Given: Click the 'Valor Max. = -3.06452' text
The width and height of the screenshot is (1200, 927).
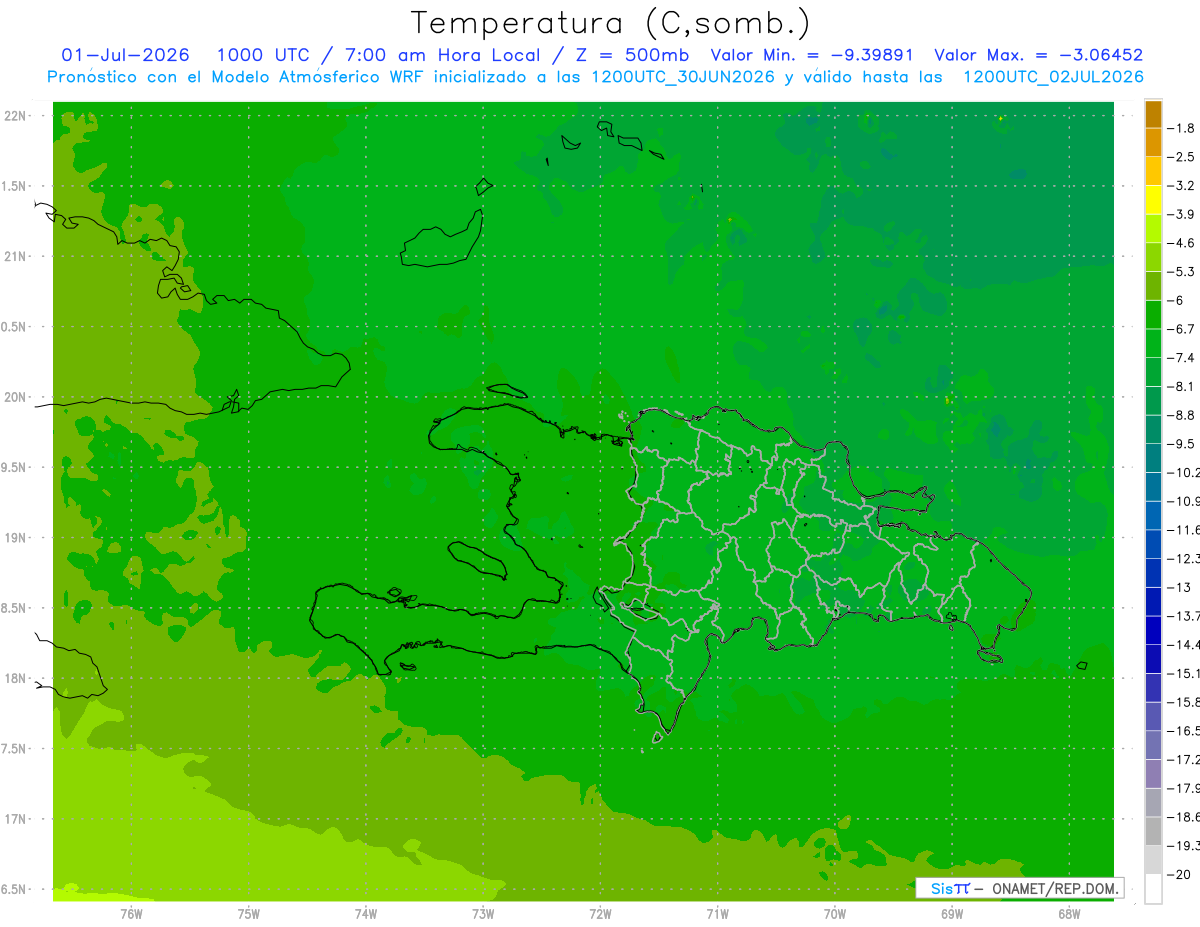Looking at the screenshot, I should [x=1038, y=55].
